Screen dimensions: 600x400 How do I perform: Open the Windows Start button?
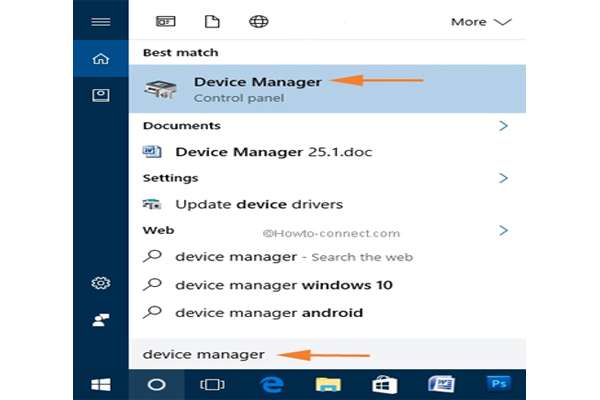point(101,384)
